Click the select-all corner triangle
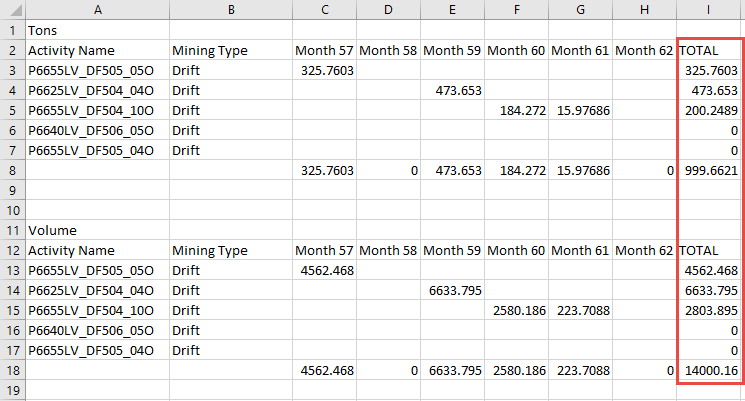The width and height of the screenshot is (745, 401). (12, 10)
